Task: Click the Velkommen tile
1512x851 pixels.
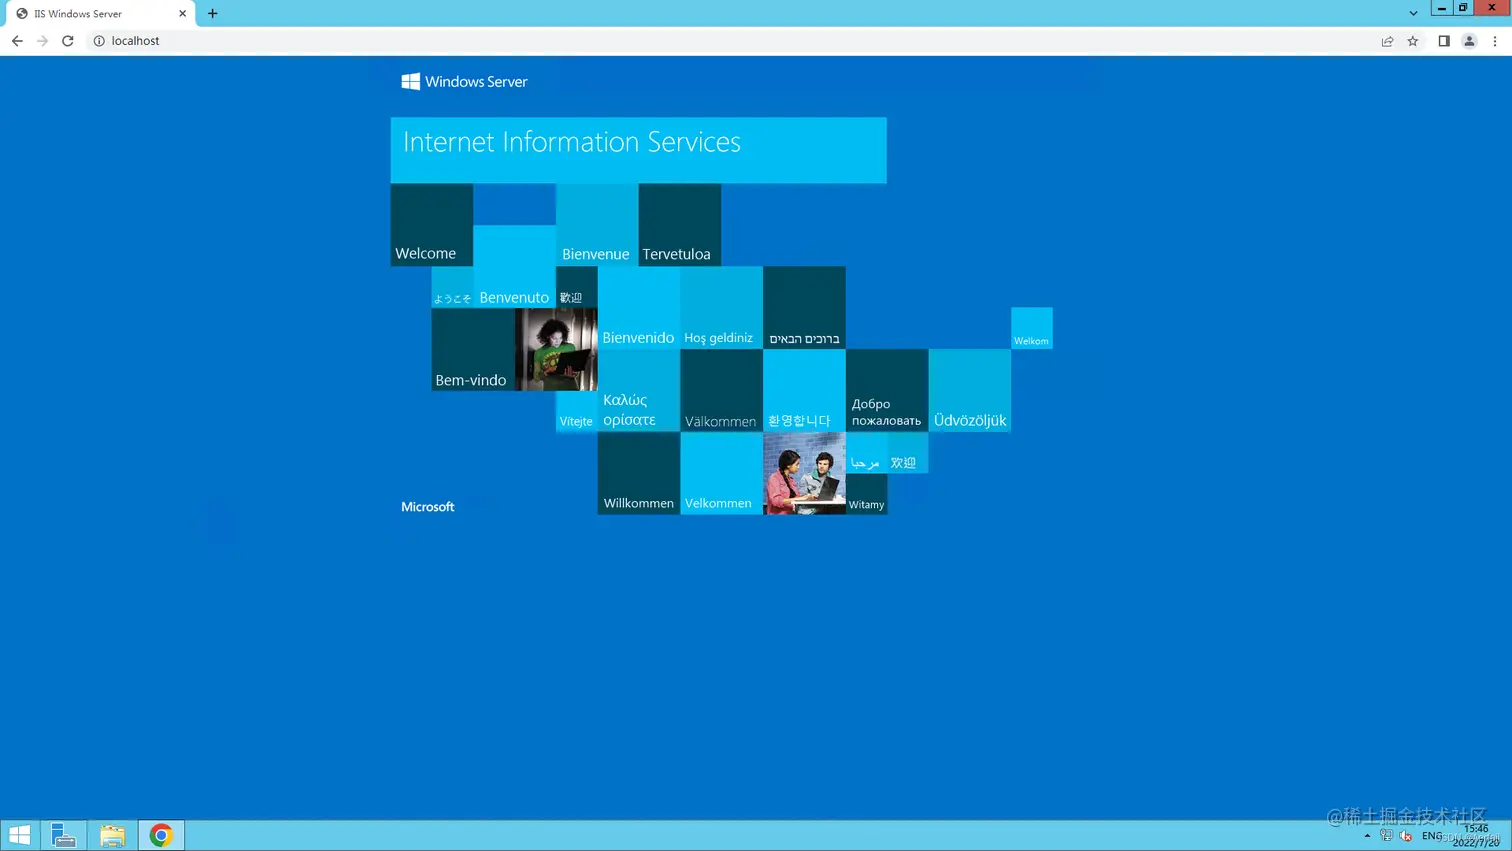Action: (x=721, y=474)
